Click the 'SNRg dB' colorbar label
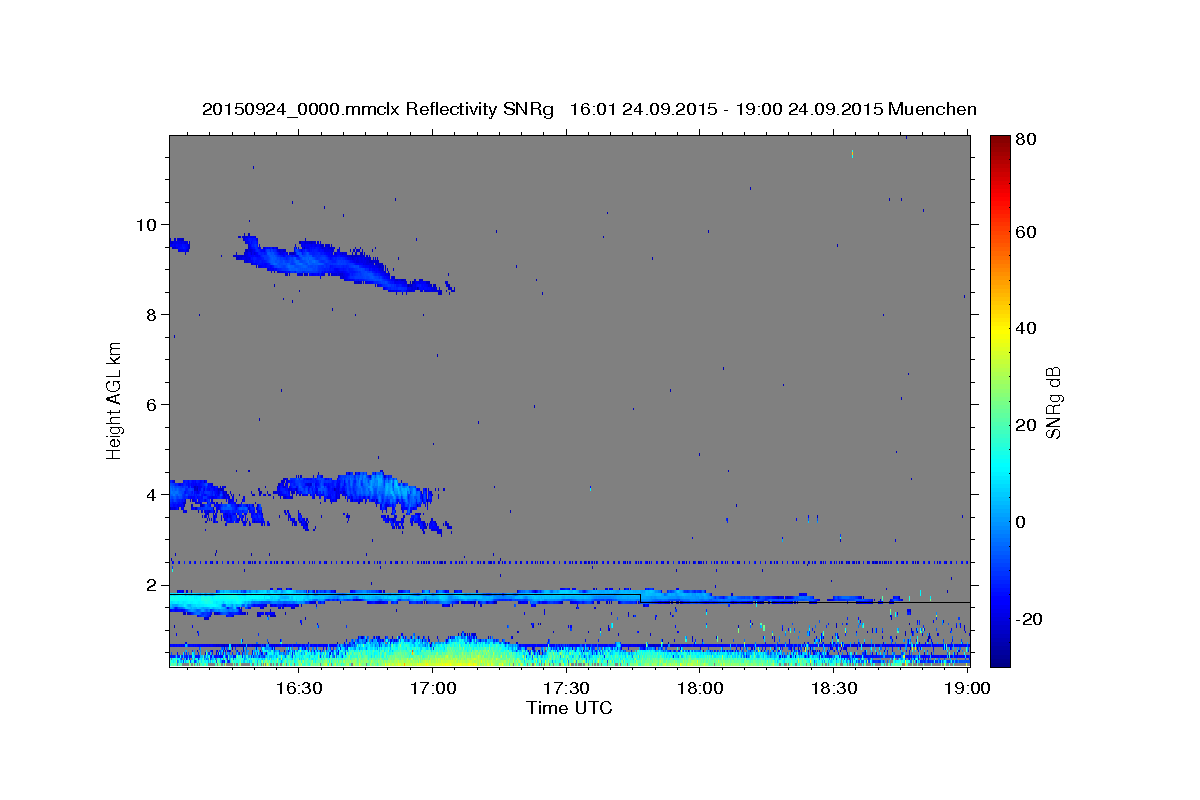The image size is (1200, 800). click(x=1054, y=402)
